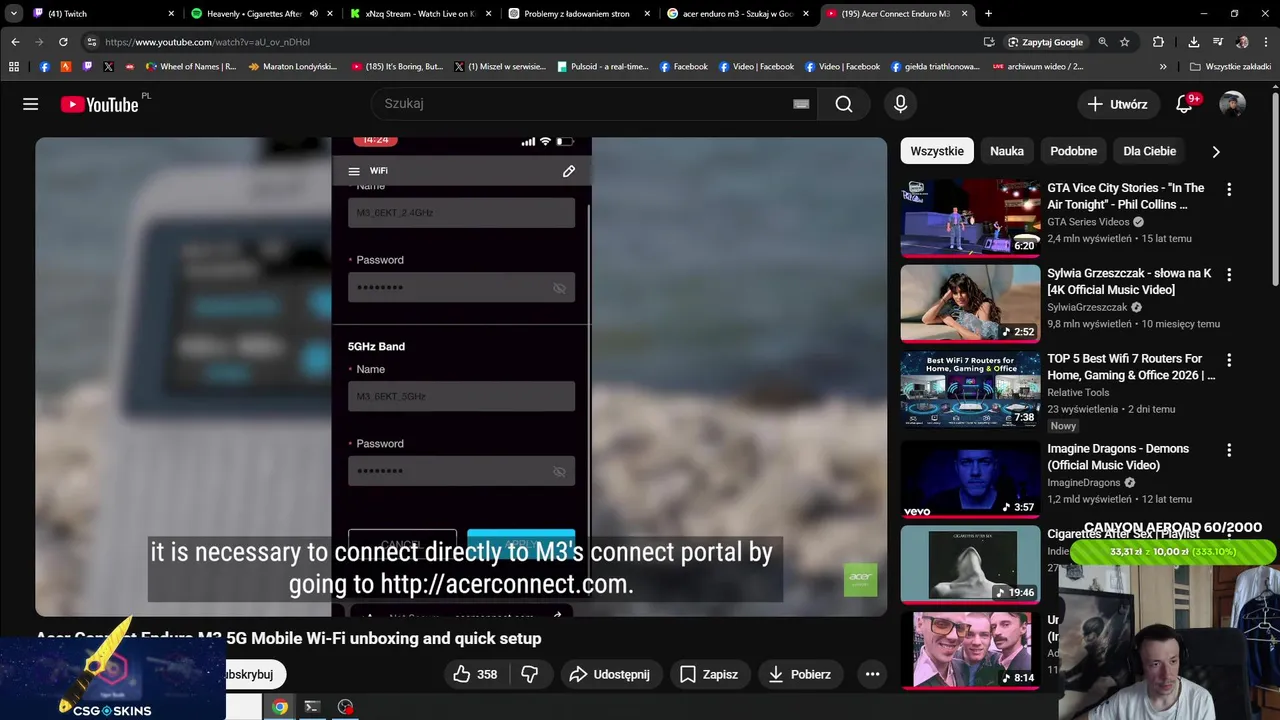Open a new browser tab

click(988, 14)
